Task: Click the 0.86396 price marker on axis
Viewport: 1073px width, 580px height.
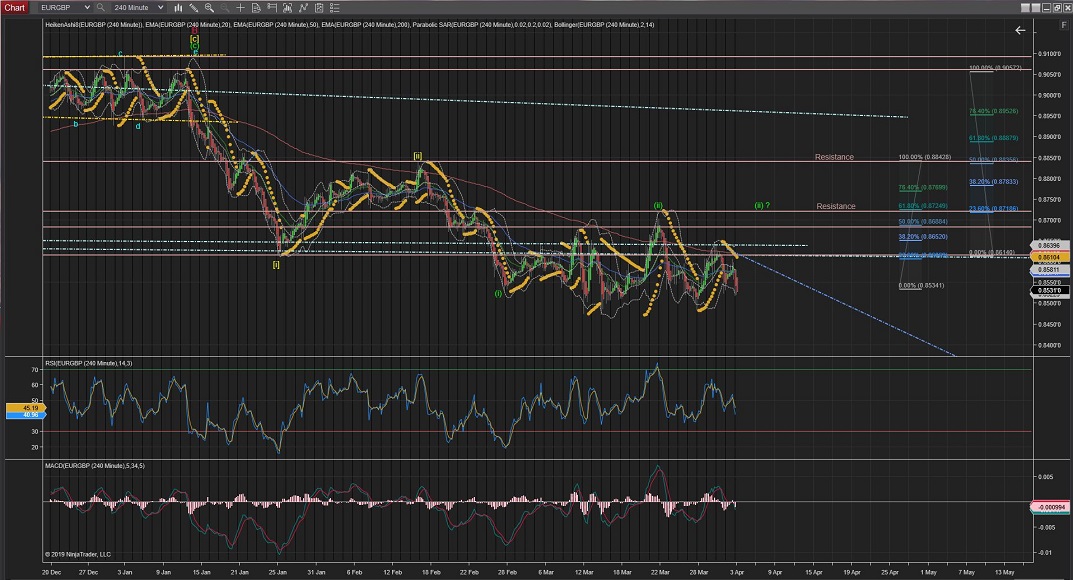Action: coord(1048,246)
